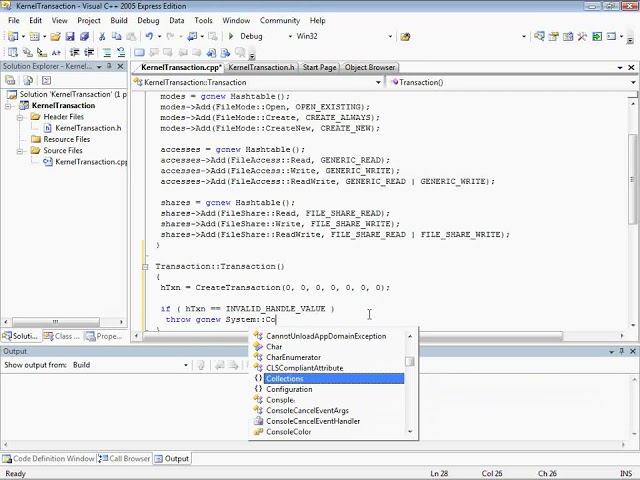Collapse the Header Files folder

tap(20, 118)
